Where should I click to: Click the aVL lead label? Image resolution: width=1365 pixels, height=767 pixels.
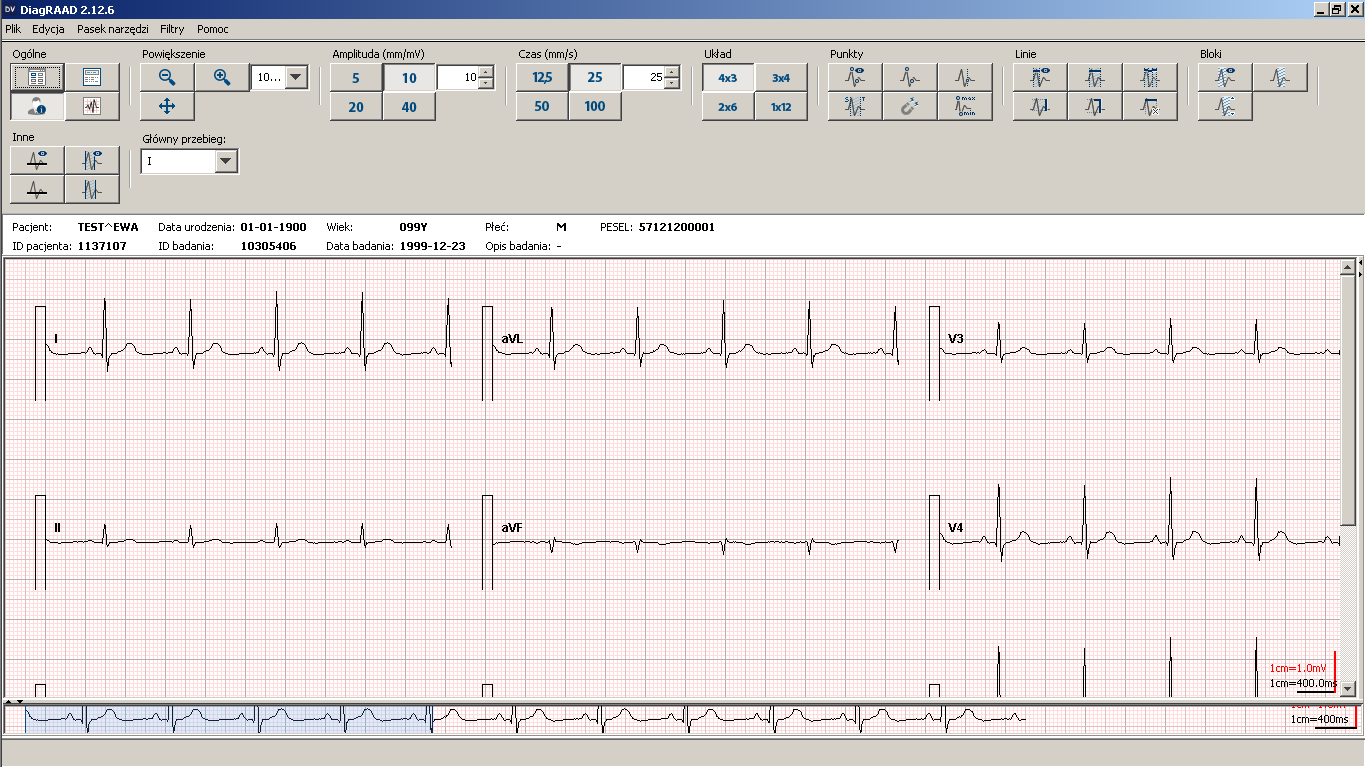(x=512, y=340)
